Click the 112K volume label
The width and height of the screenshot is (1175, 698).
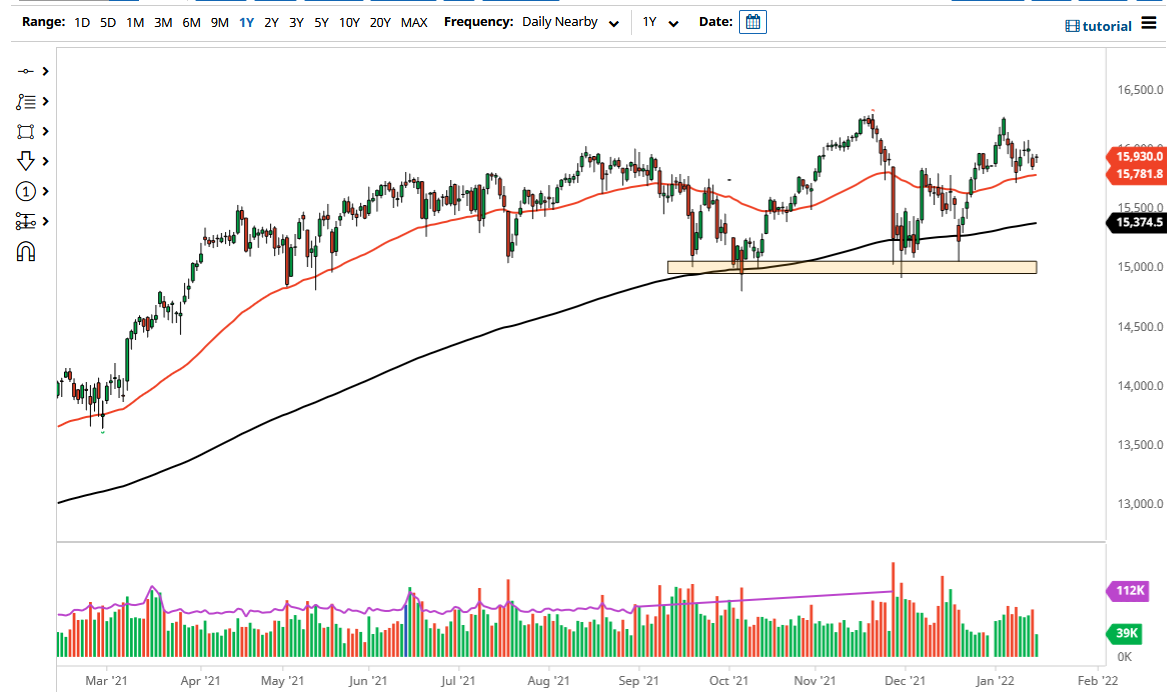pyautogui.click(x=1127, y=590)
